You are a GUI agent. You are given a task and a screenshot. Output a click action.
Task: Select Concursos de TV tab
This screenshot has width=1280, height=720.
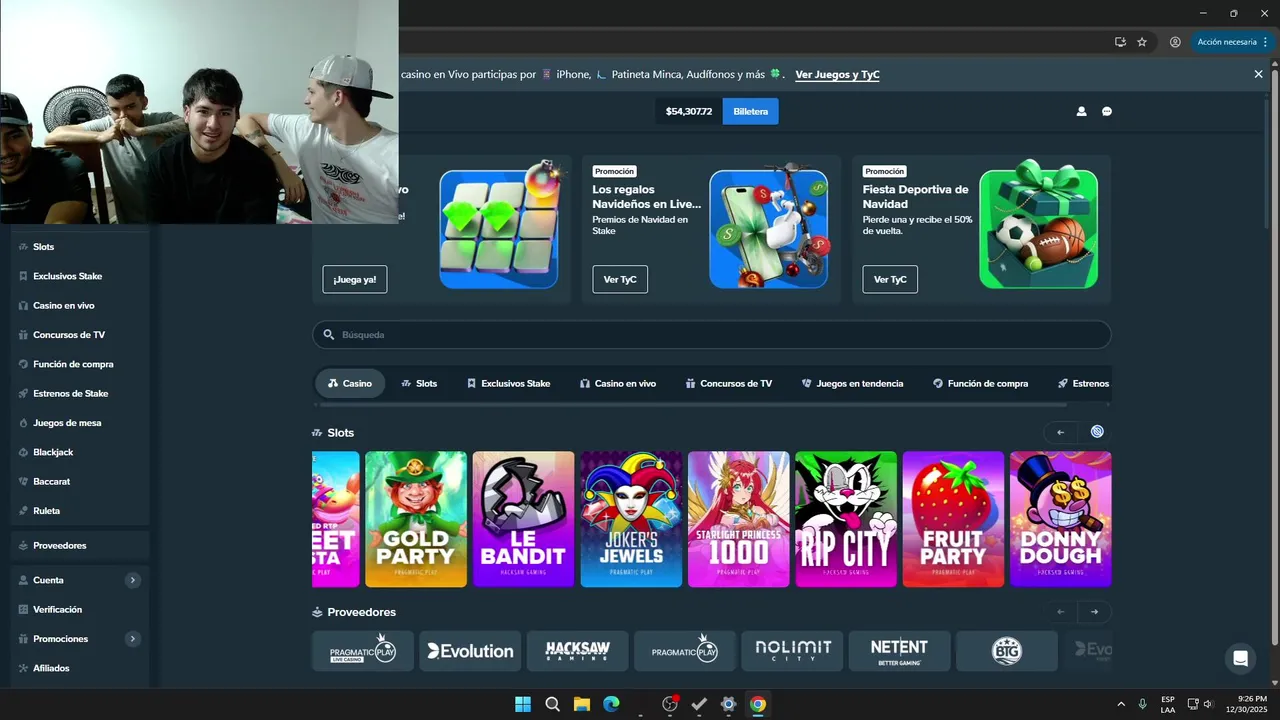pyautogui.click(x=729, y=383)
